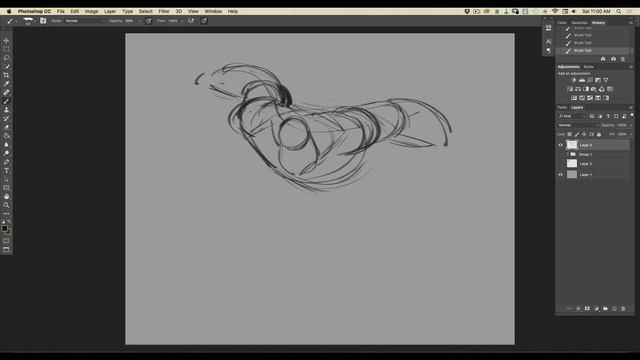Open the Brush Preset picker
Screen dimensions: 640x360
coord(29,20)
